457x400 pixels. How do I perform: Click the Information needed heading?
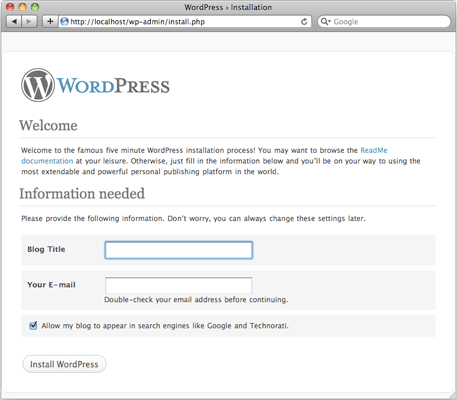pos(82,194)
